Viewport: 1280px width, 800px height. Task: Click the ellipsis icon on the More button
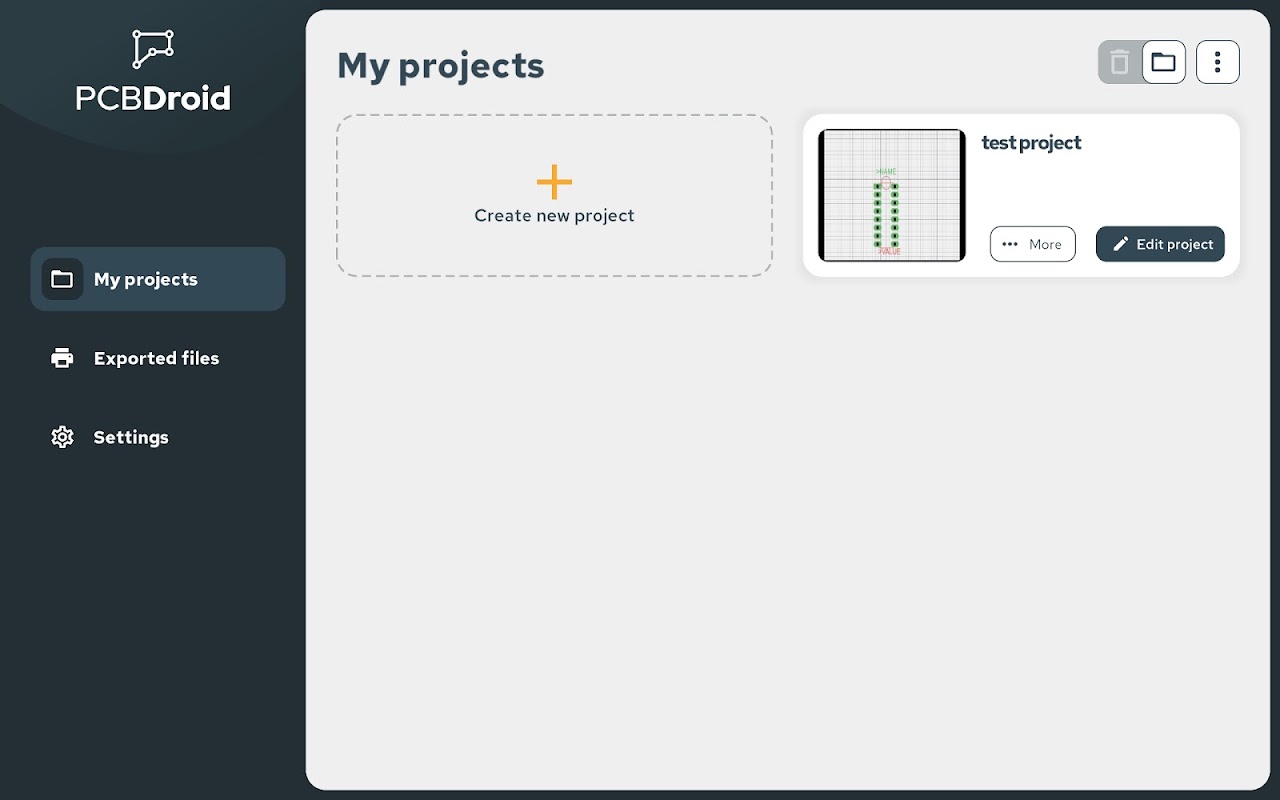pos(1010,244)
